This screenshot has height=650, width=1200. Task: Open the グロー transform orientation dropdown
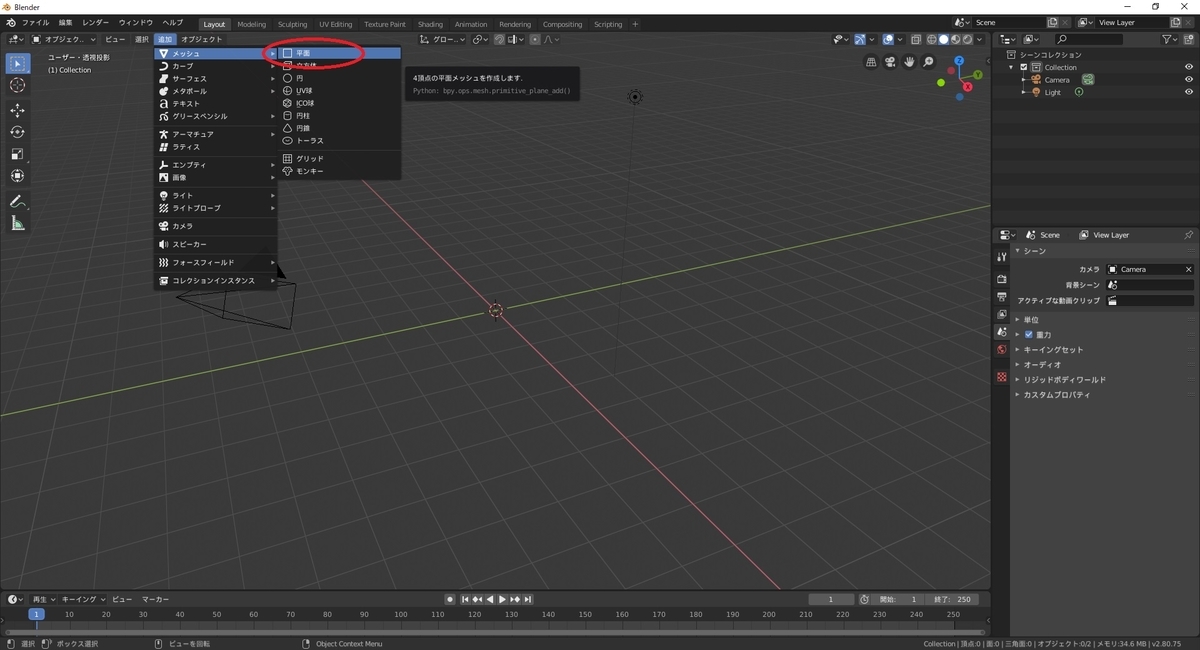[443, 39]
